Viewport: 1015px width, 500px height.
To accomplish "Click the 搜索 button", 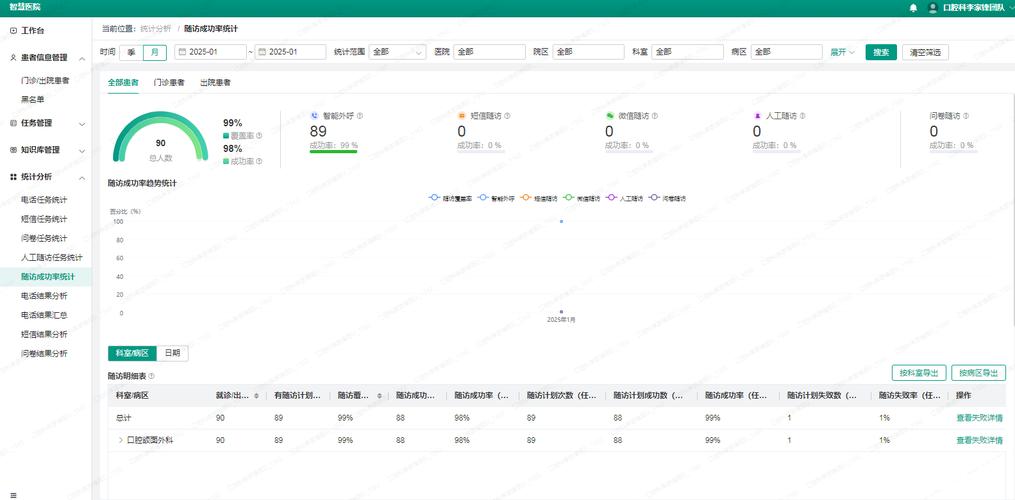I will (881, 52).
